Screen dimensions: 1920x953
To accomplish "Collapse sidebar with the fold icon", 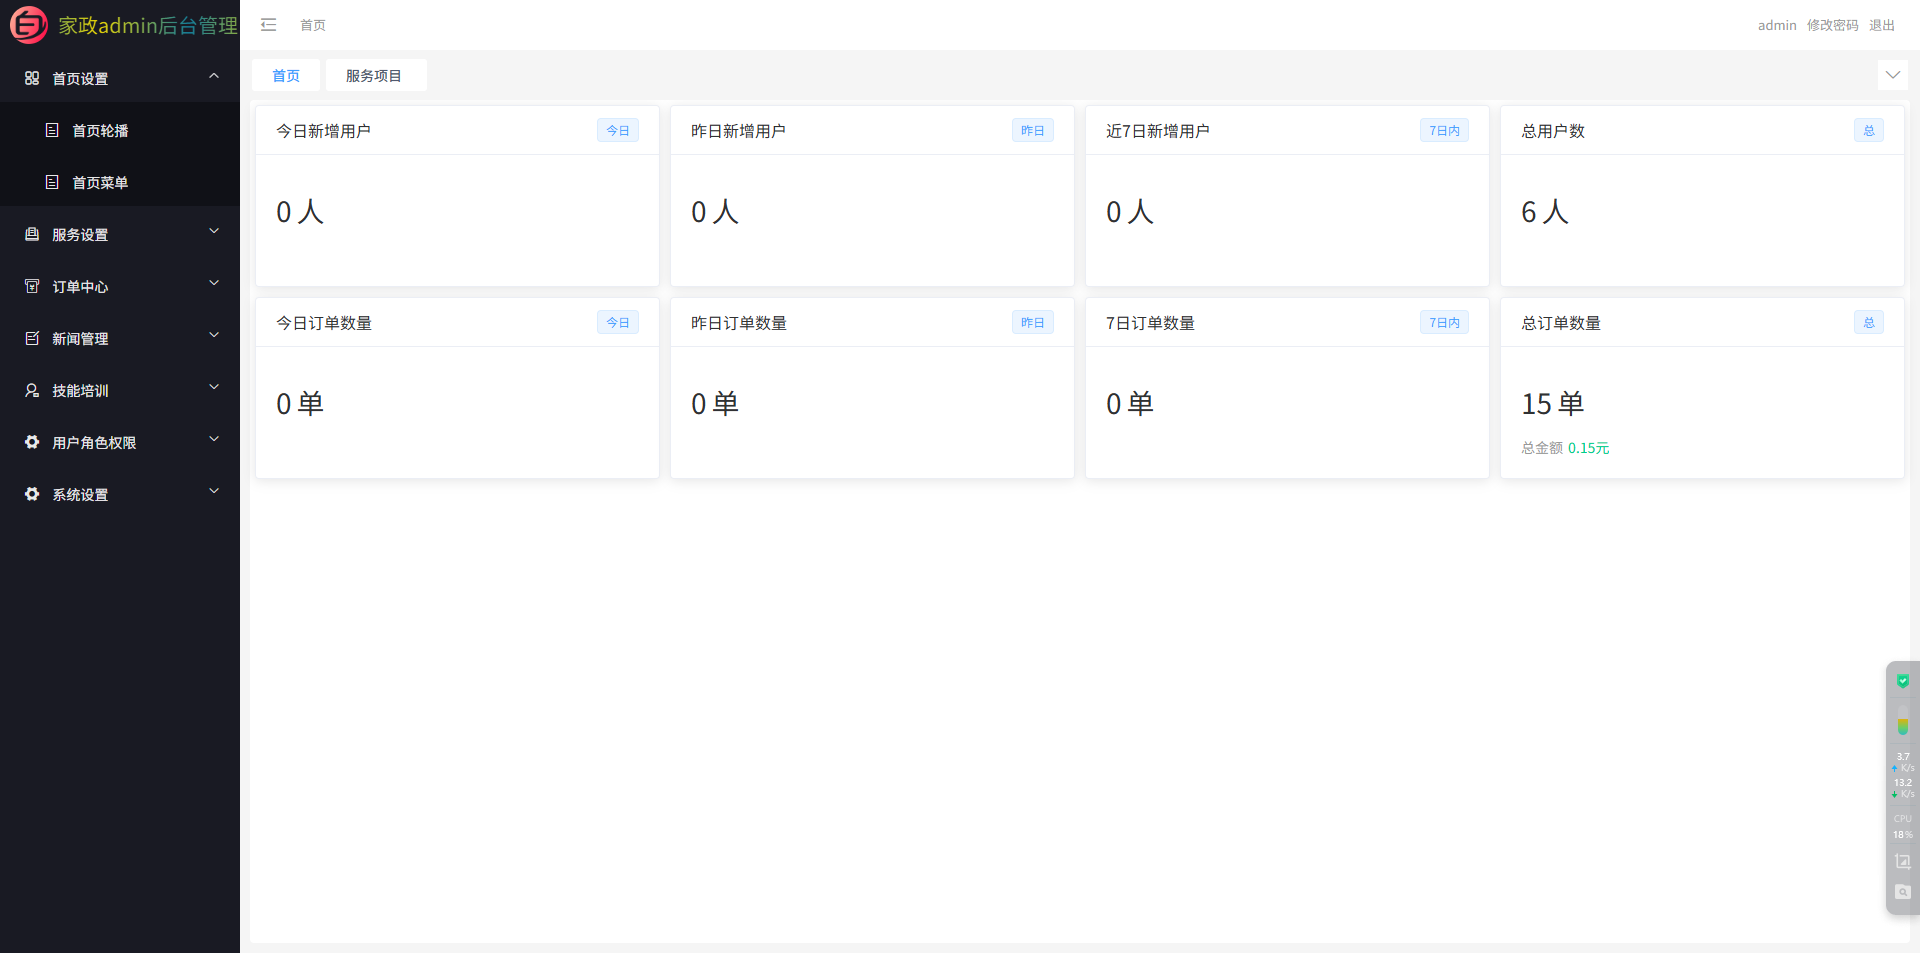I will pyautogui.click(x=268, y=25).
